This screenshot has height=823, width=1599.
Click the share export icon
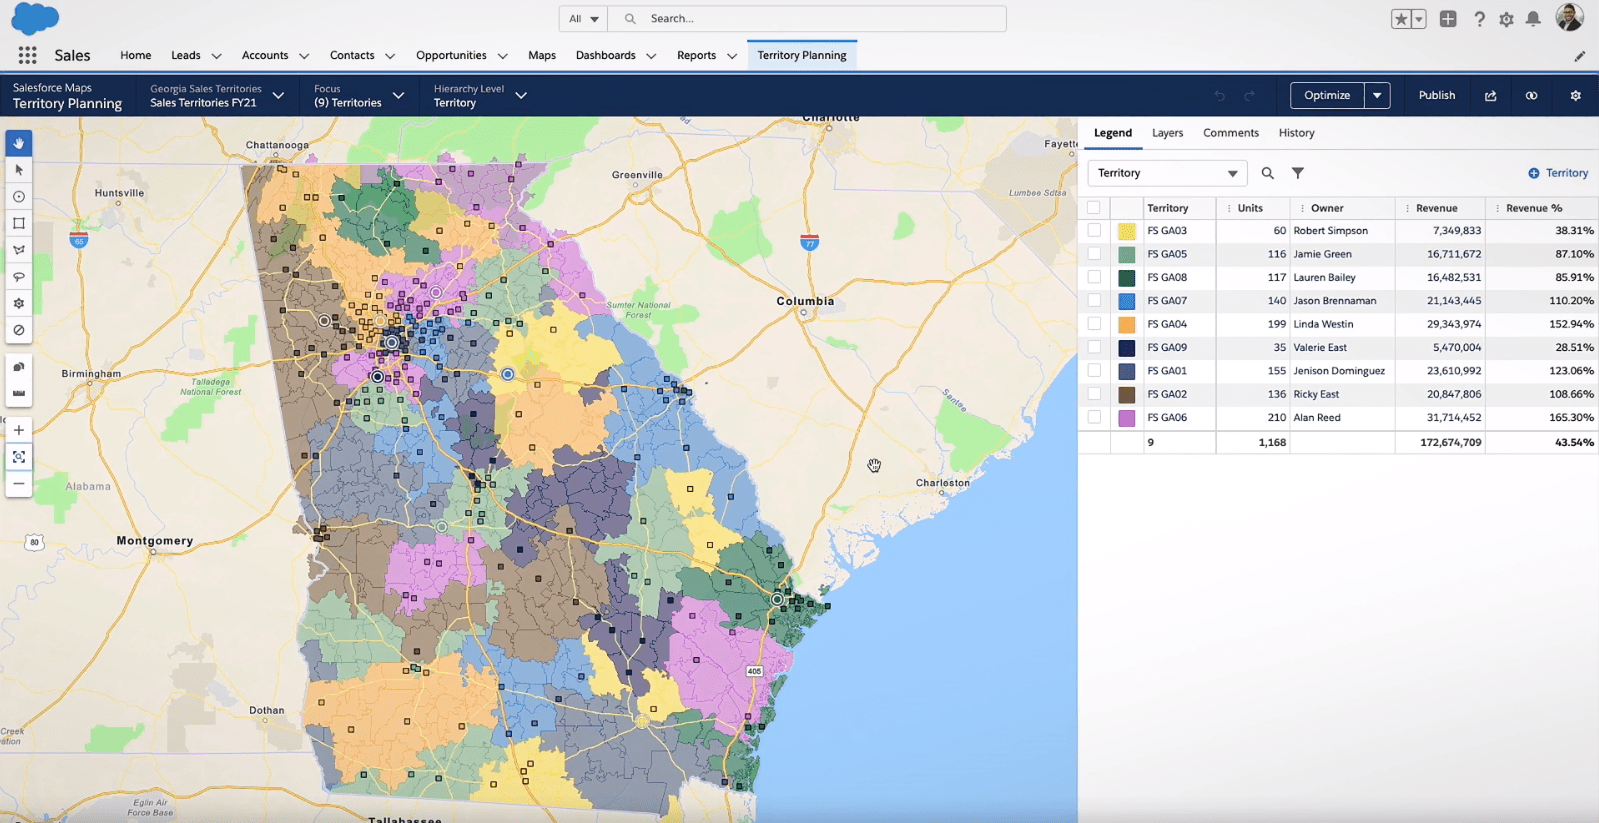pyautogui.click(x=1490, y=96)
